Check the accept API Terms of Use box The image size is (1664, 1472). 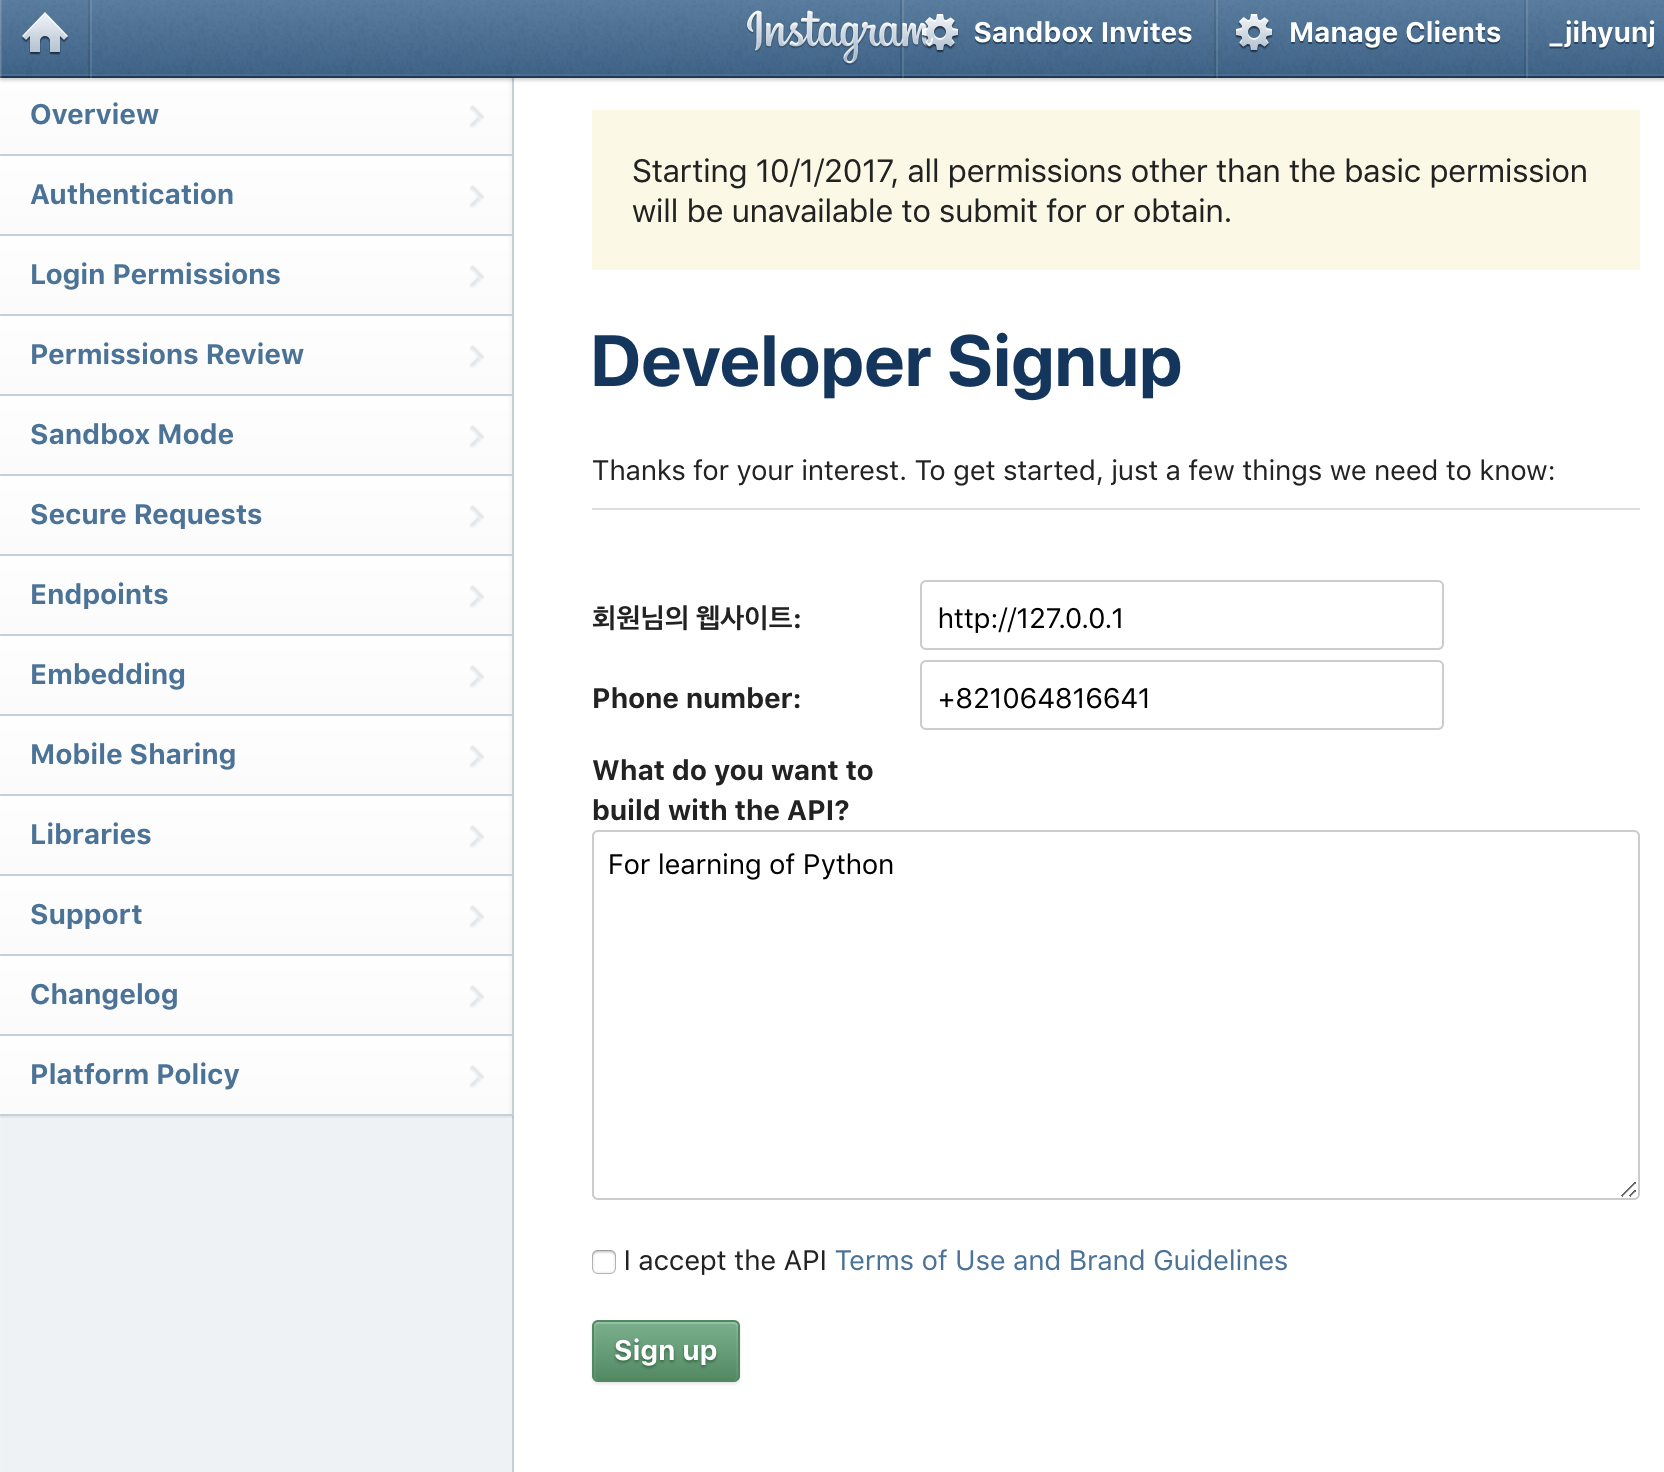[x=604, y=1262]
